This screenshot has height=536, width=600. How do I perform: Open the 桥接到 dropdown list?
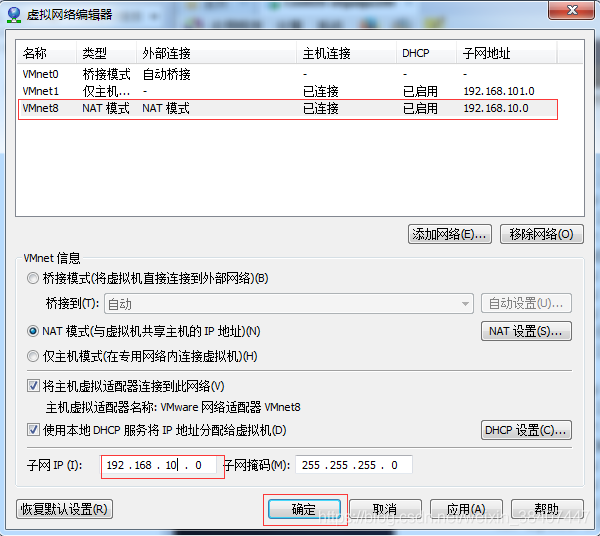click(x=289, y=304)
